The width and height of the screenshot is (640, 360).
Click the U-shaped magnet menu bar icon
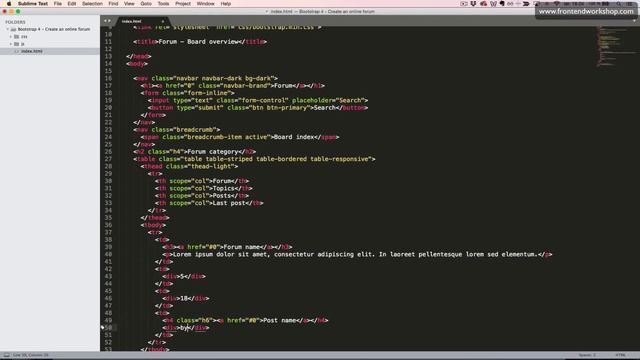click(473, 4)
